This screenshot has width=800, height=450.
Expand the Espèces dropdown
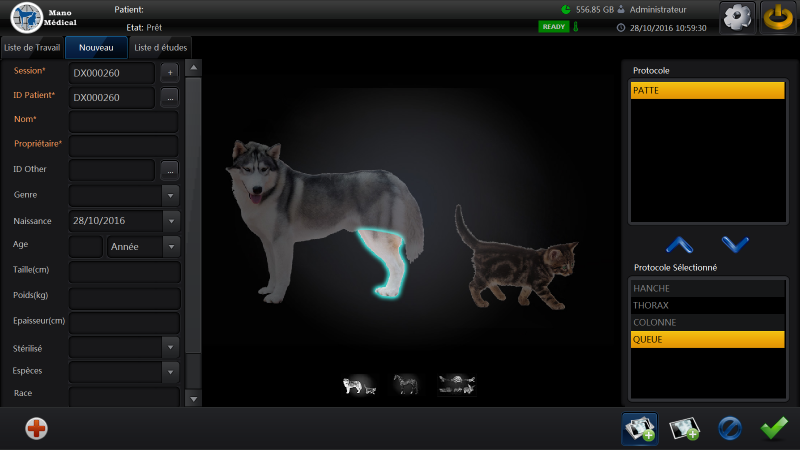click(x=170, y=372)
